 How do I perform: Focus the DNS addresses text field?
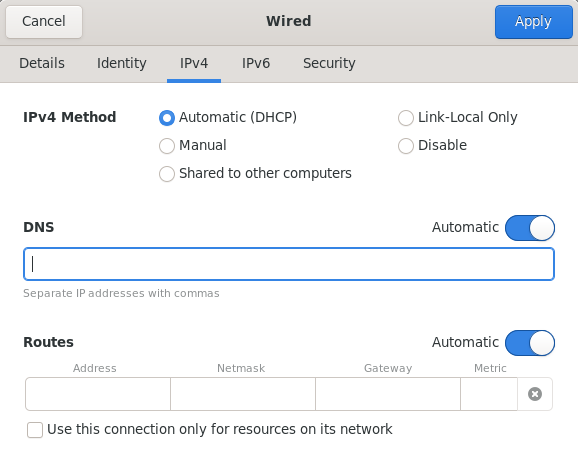point(289,264)
